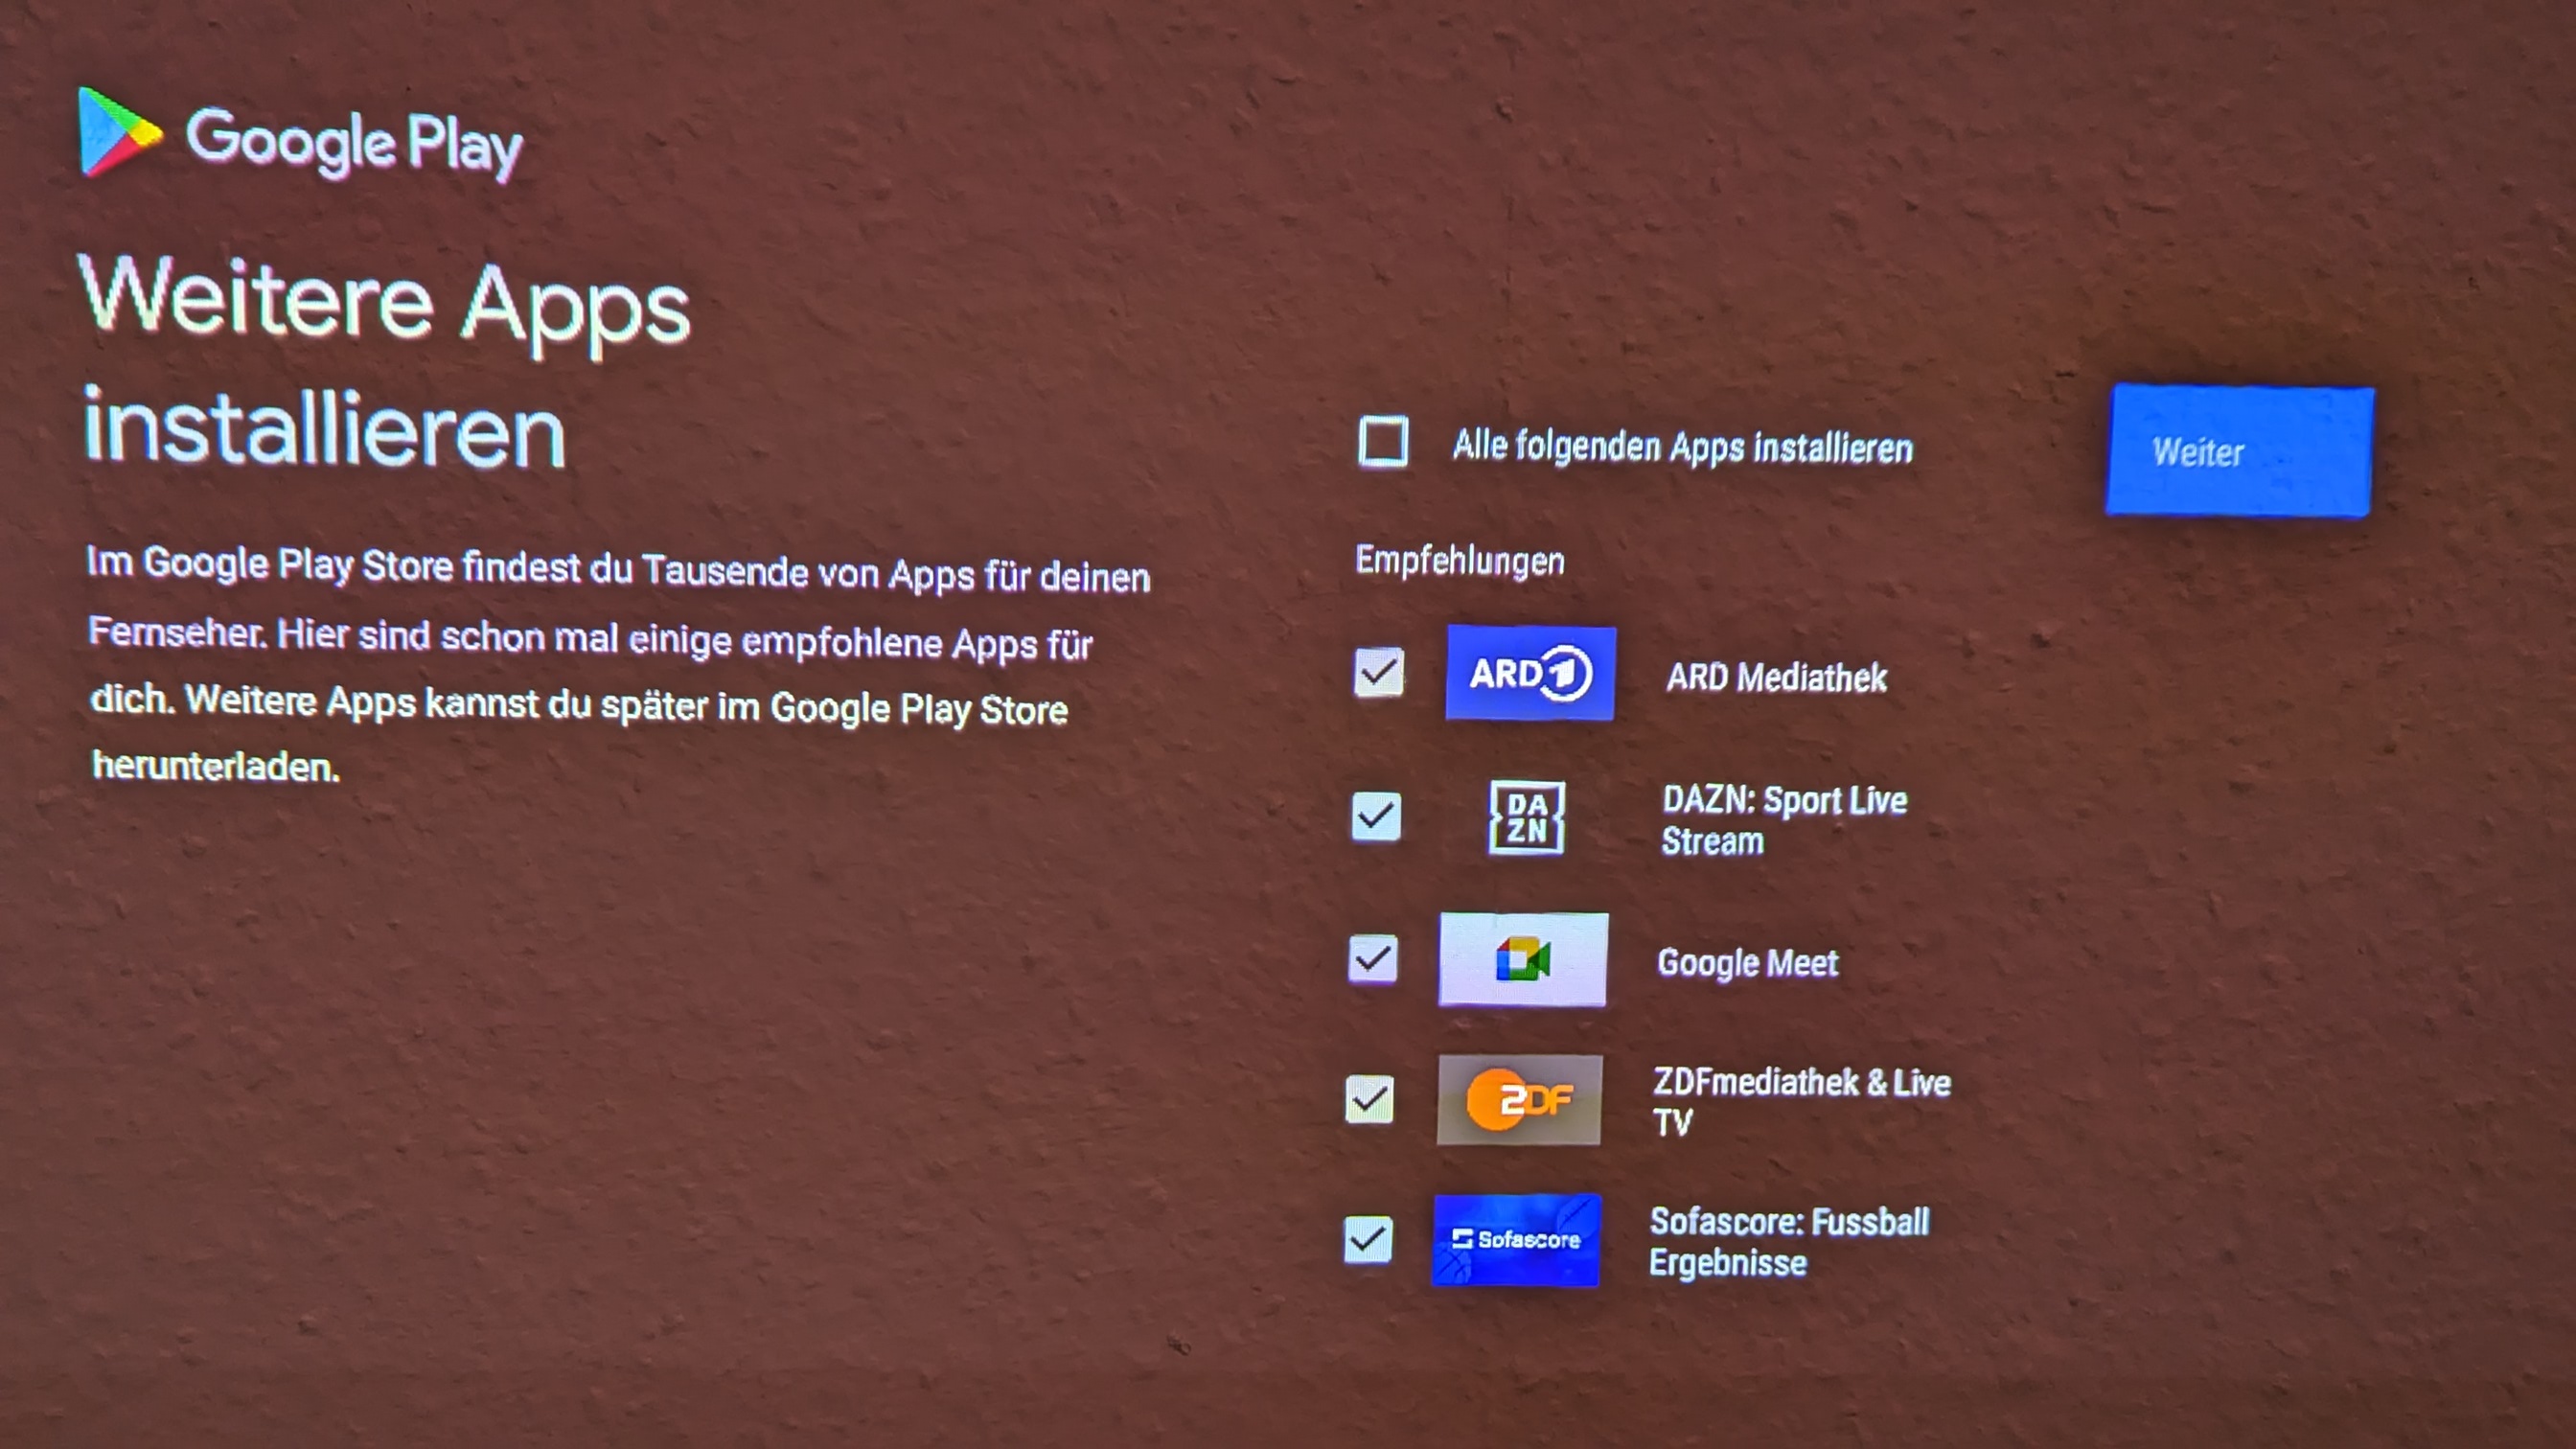Click the DAZN app icon
This screenshot has height=1449, width=2576.
(1526, 817)
